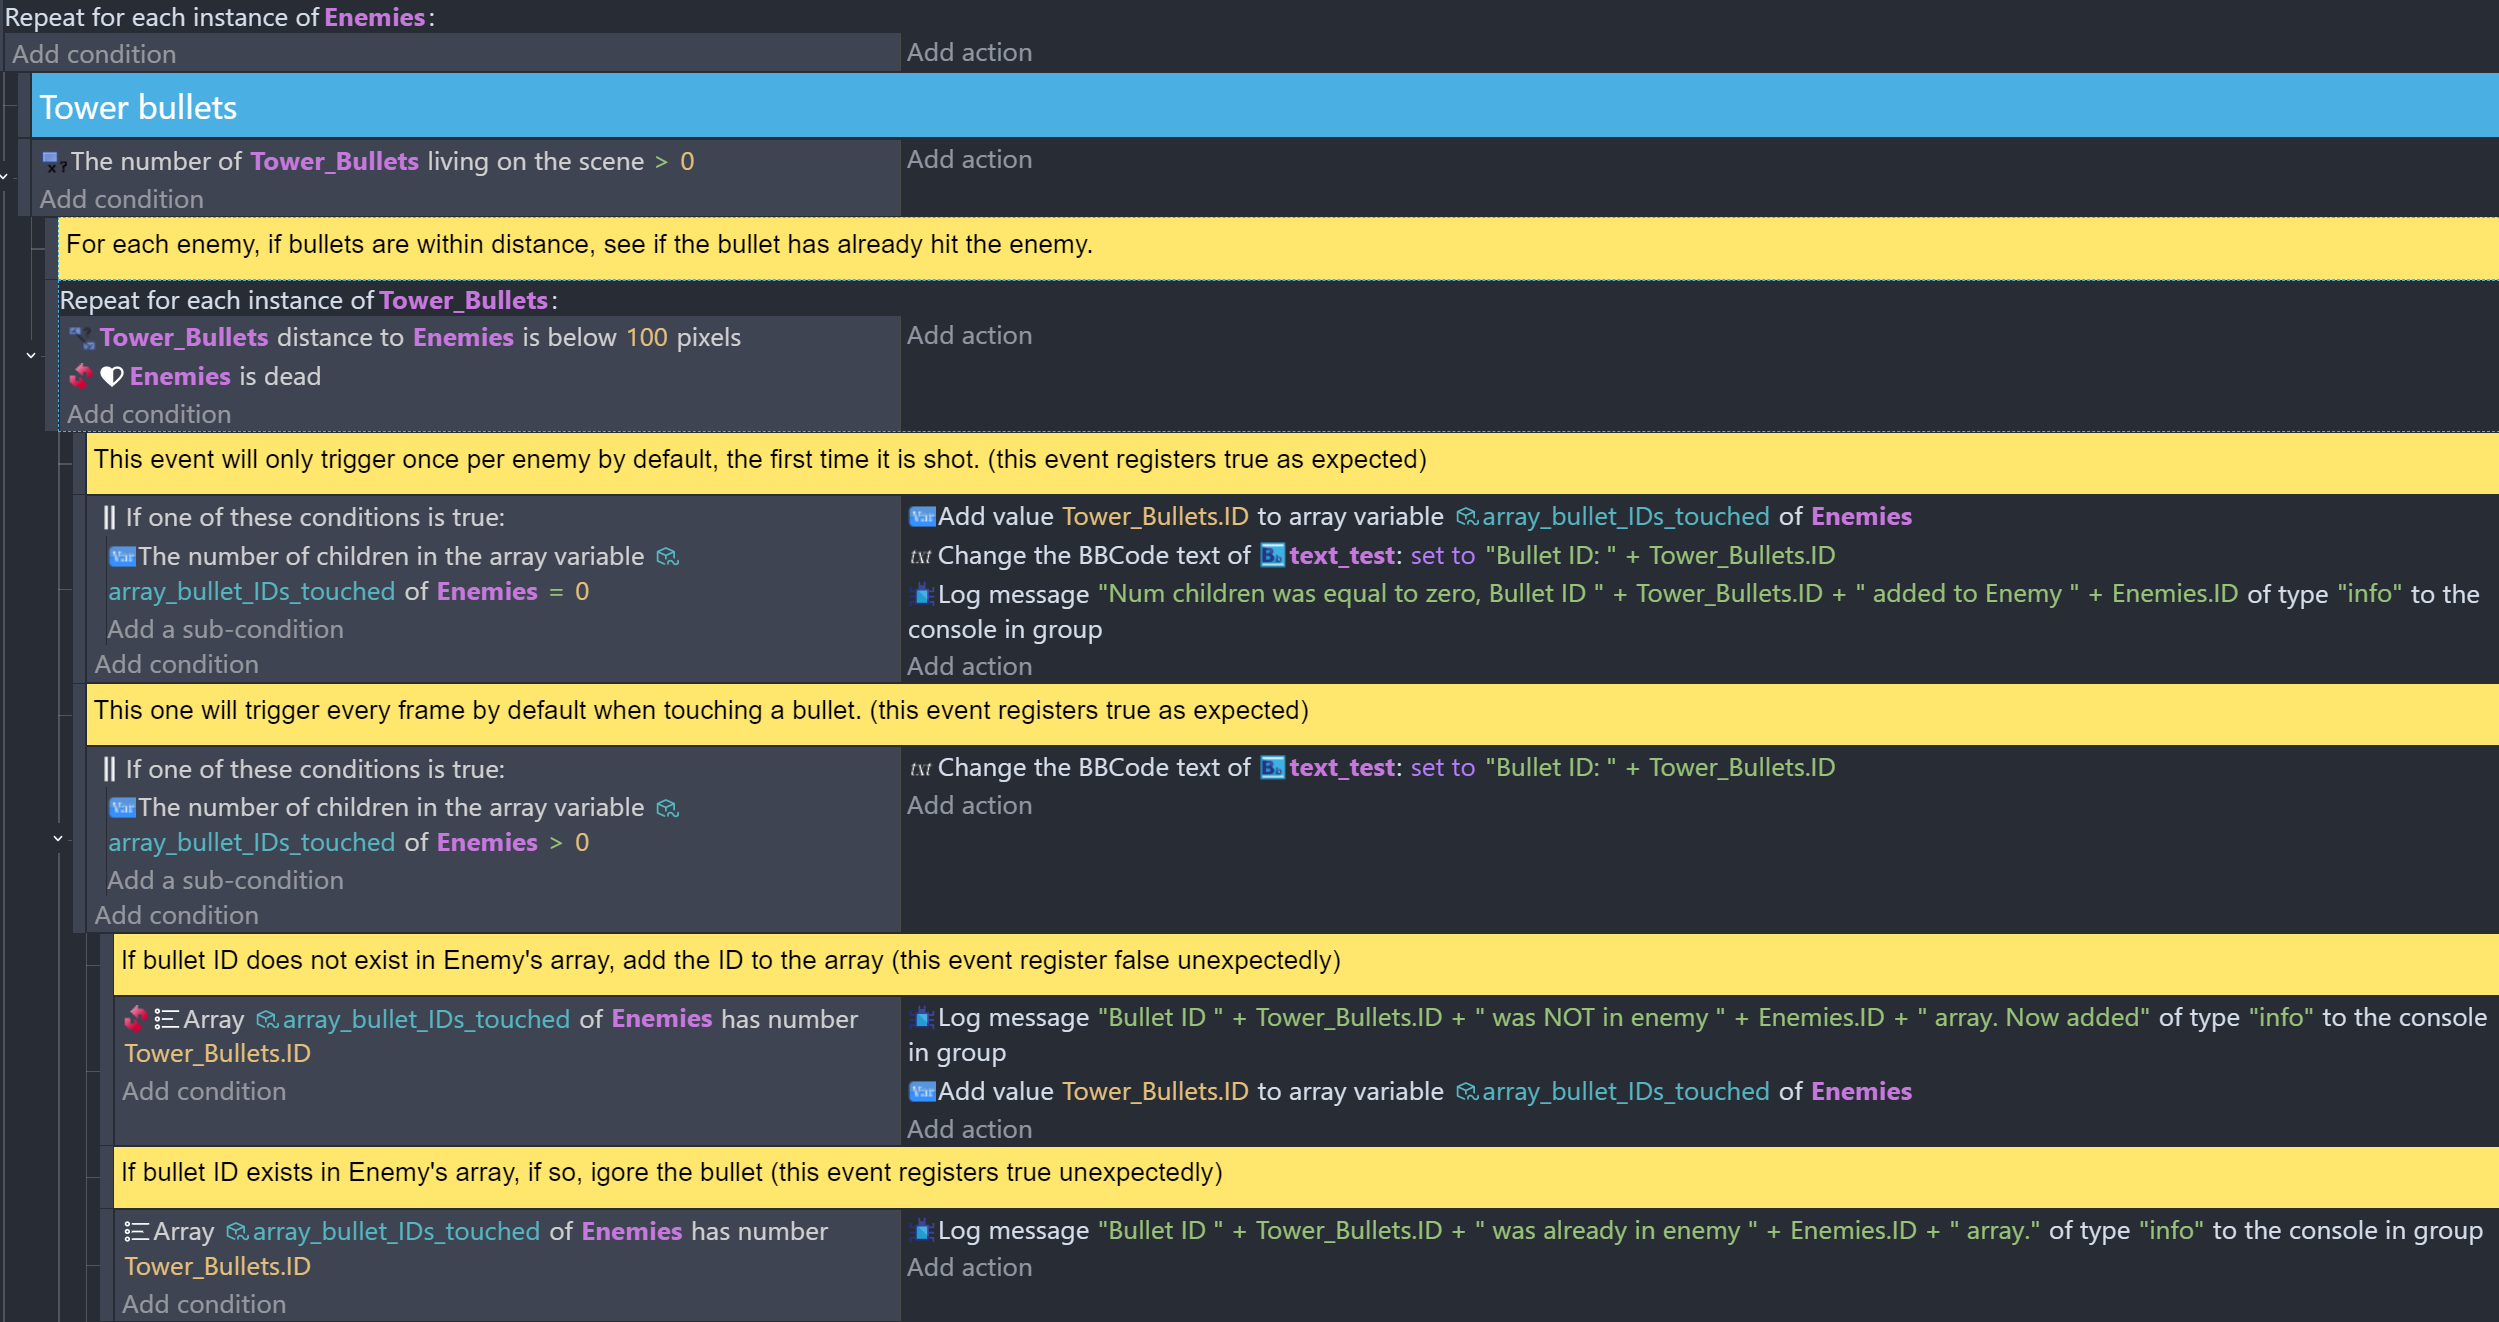Click the variable icon of children count equals 0 condition

122,557
